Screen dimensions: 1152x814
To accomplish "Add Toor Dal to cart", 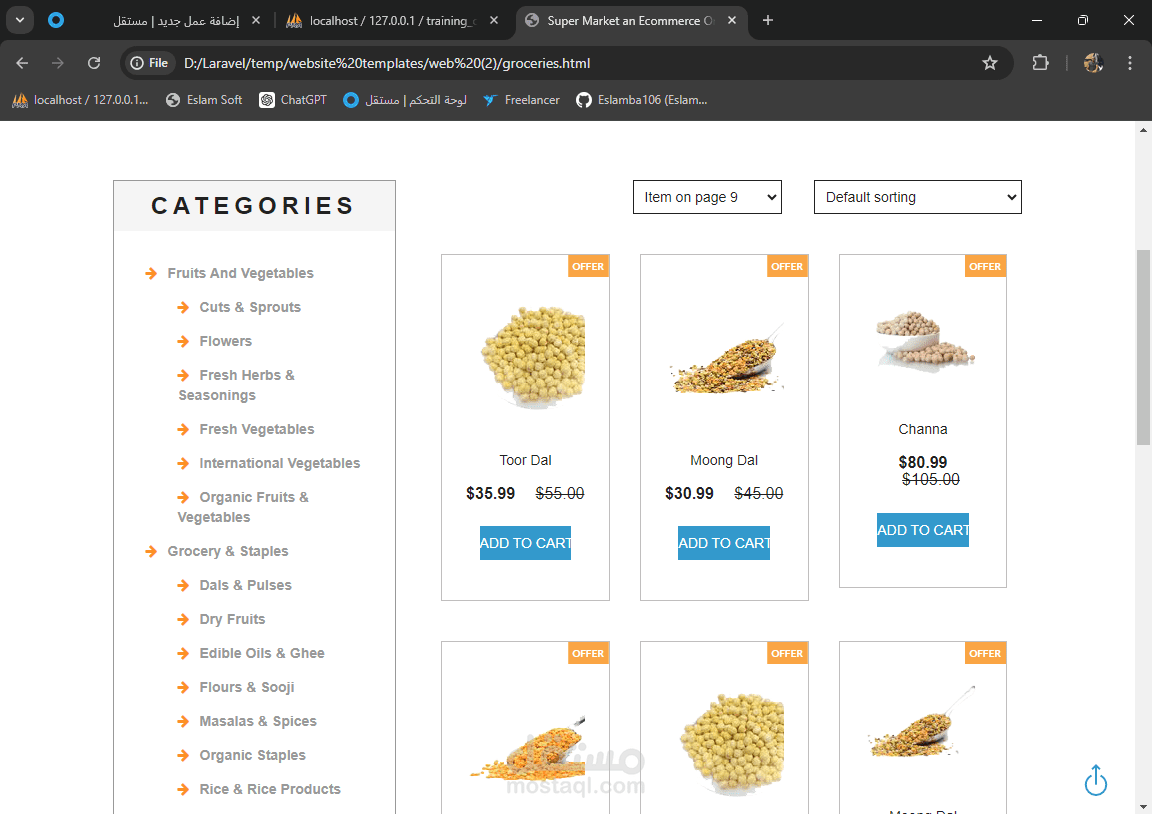I will click(525, 543).
